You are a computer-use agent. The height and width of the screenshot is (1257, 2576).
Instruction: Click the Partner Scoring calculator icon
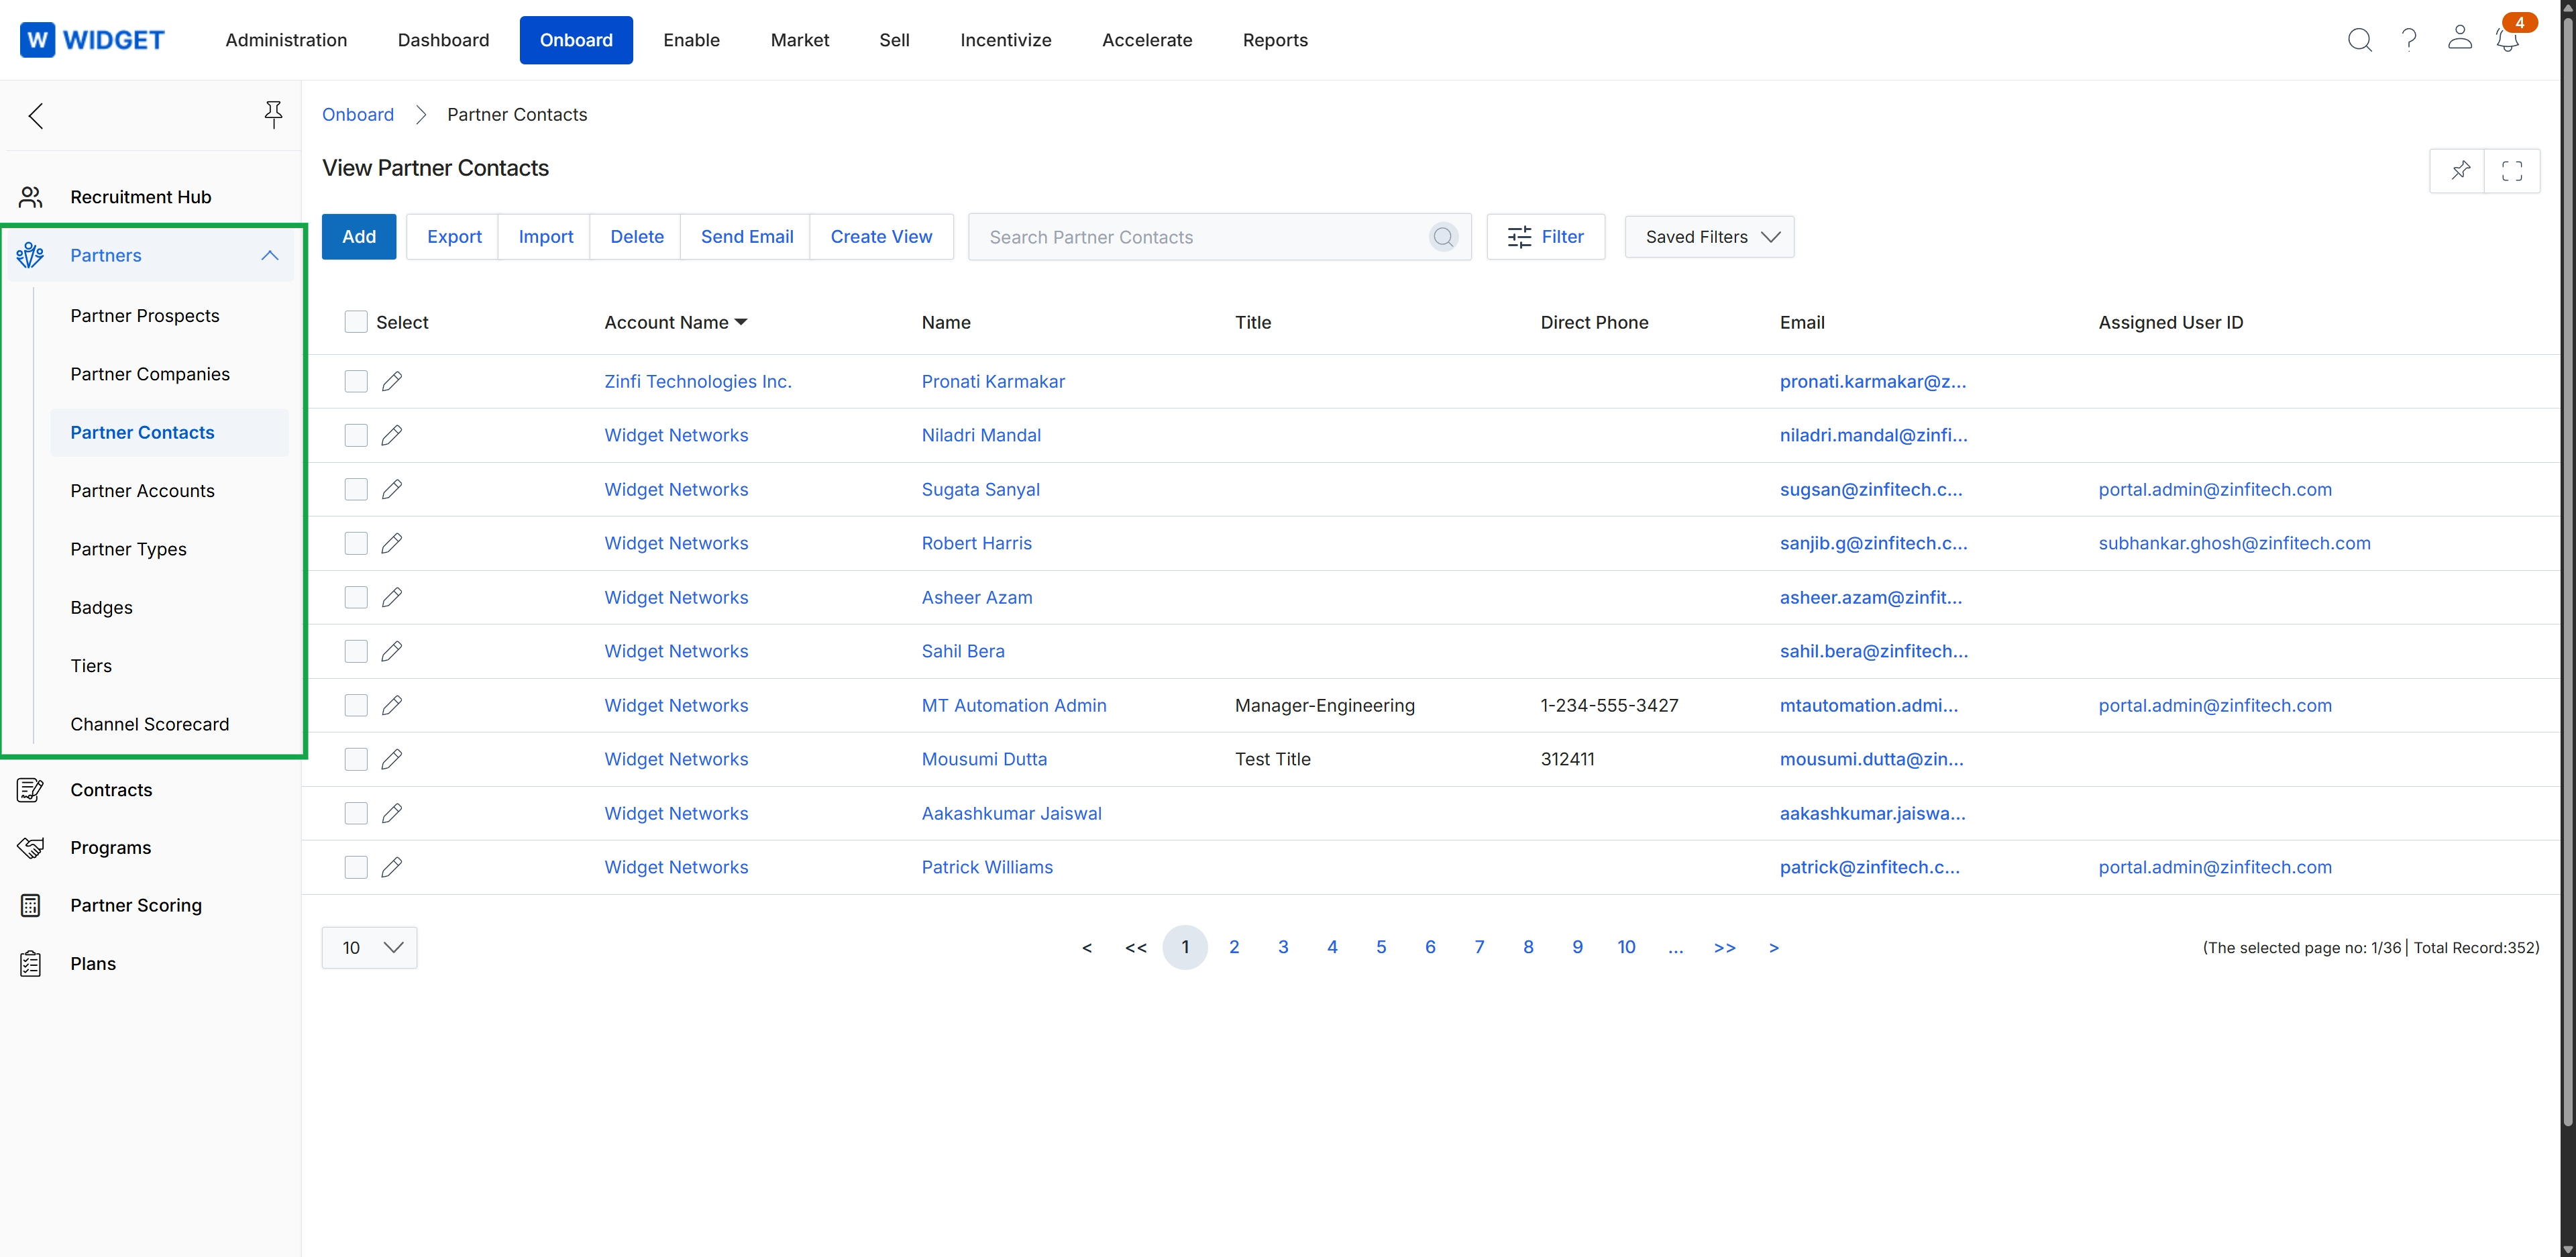(31, 906)
